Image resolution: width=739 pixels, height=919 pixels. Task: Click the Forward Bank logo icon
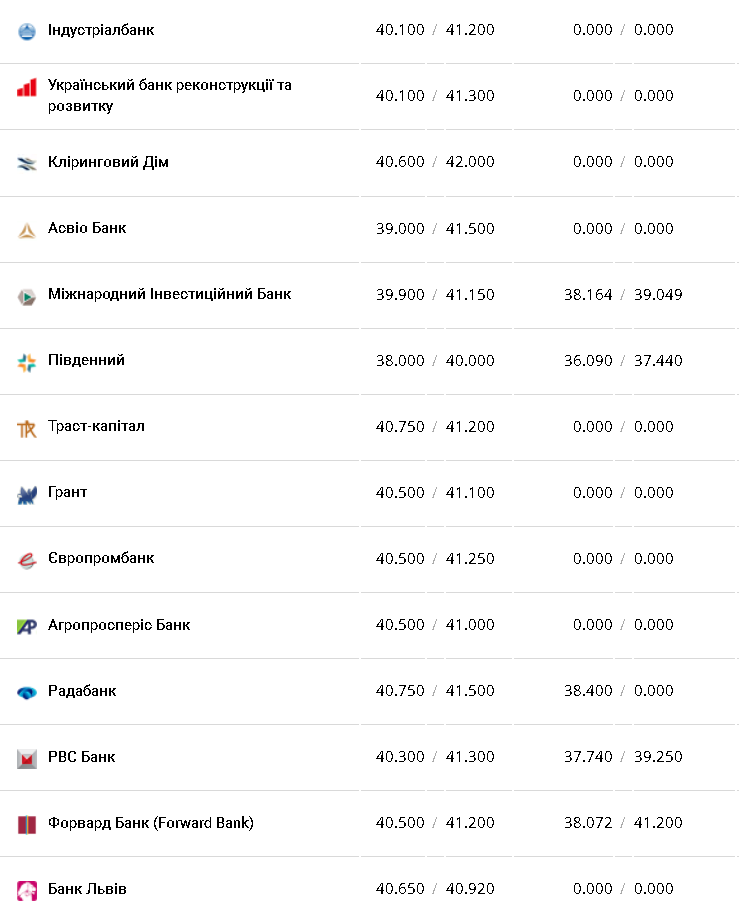pos(27,824)
